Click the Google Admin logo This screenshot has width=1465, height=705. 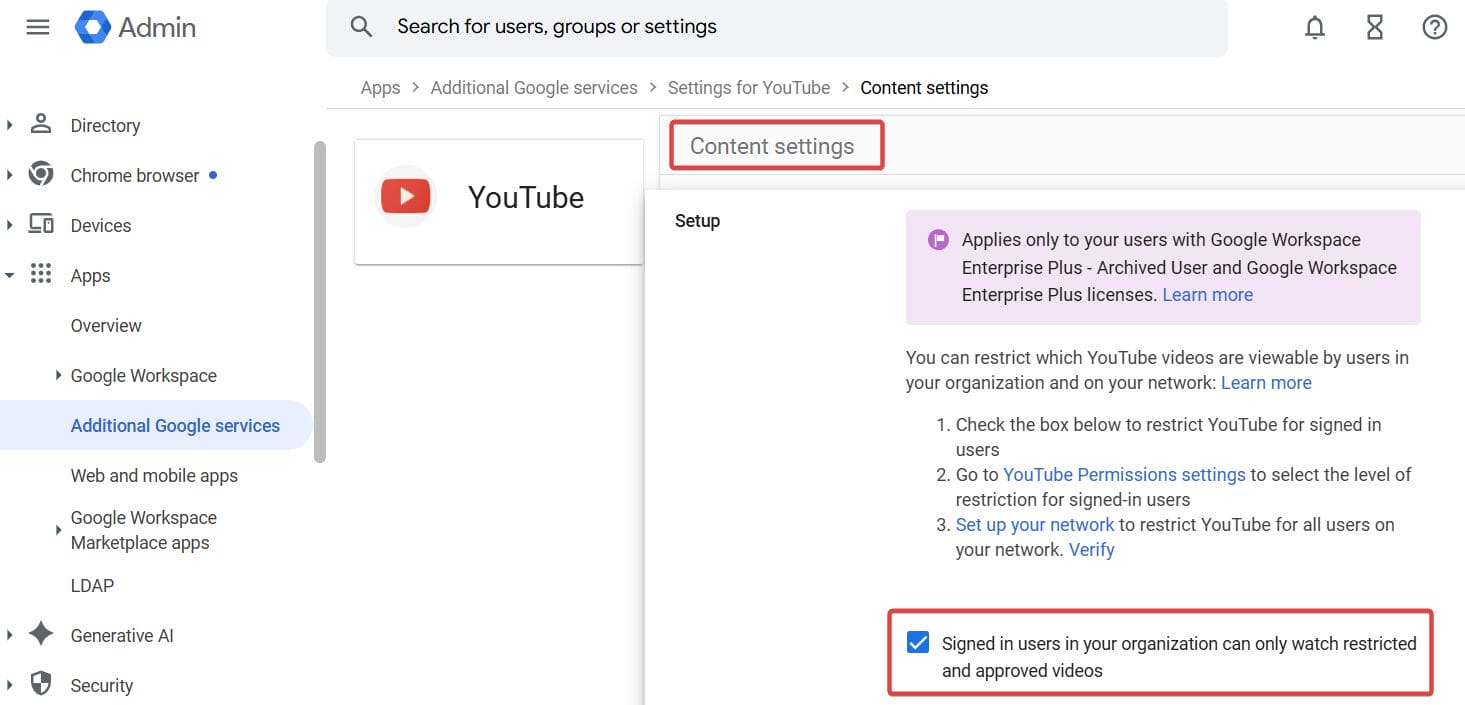[x=135, y=27]
